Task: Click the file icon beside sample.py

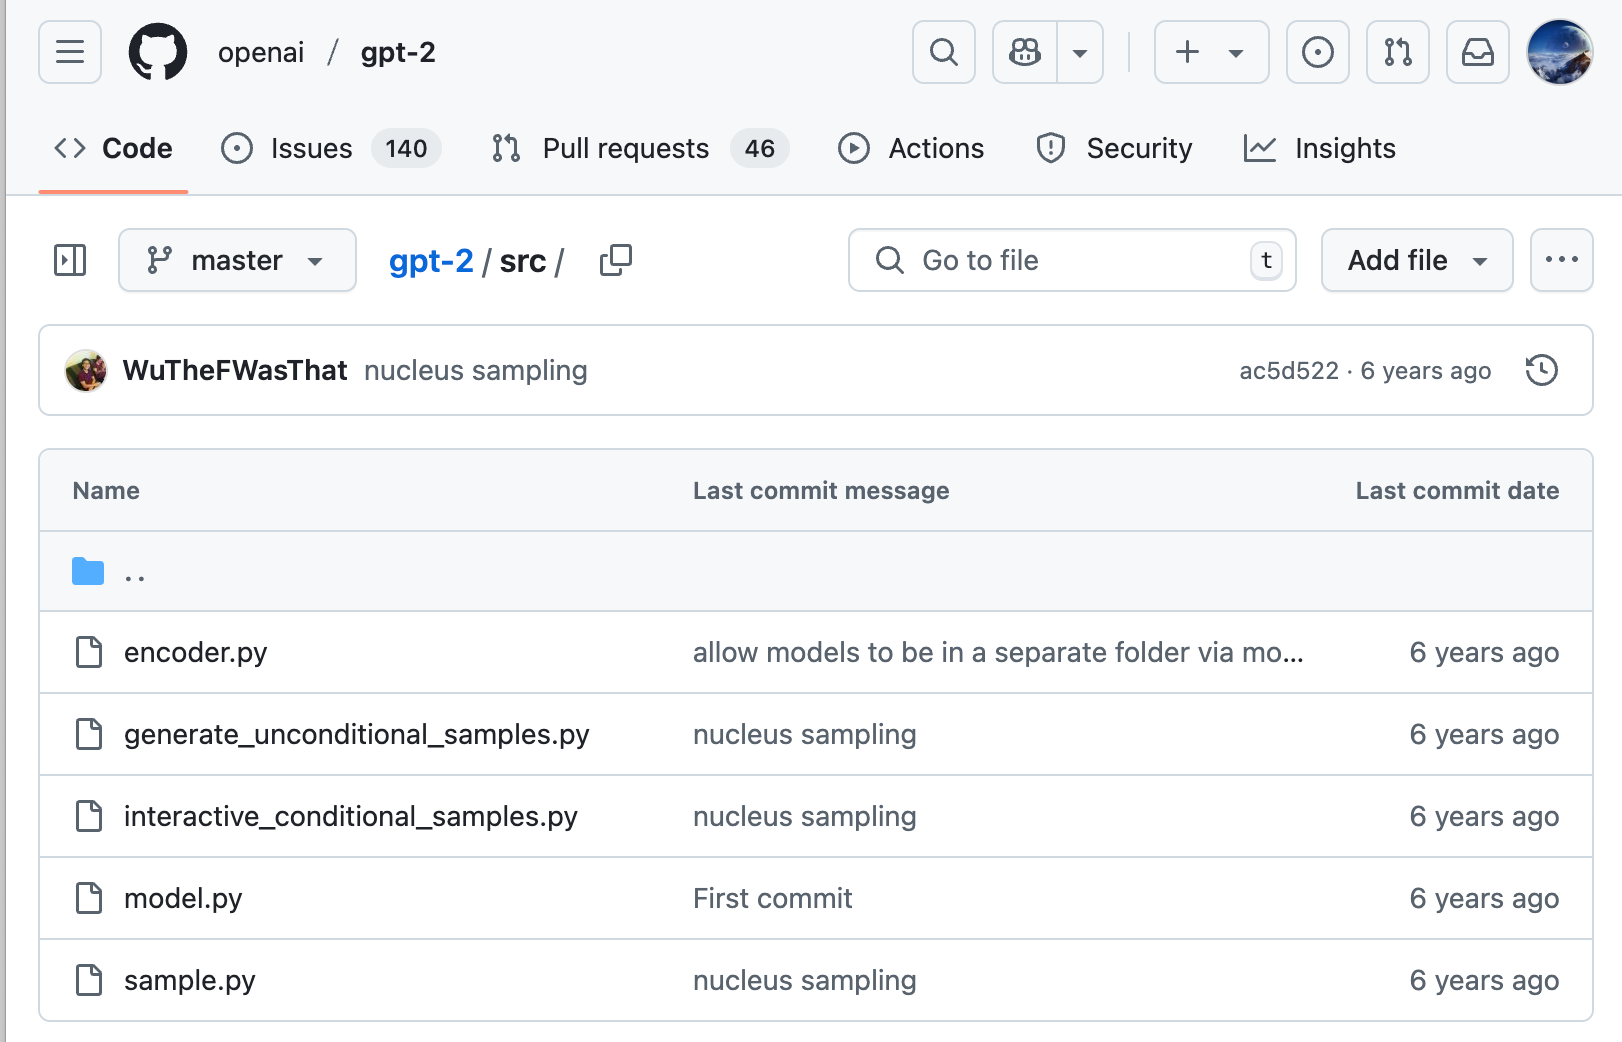Action: coord(89,980)
